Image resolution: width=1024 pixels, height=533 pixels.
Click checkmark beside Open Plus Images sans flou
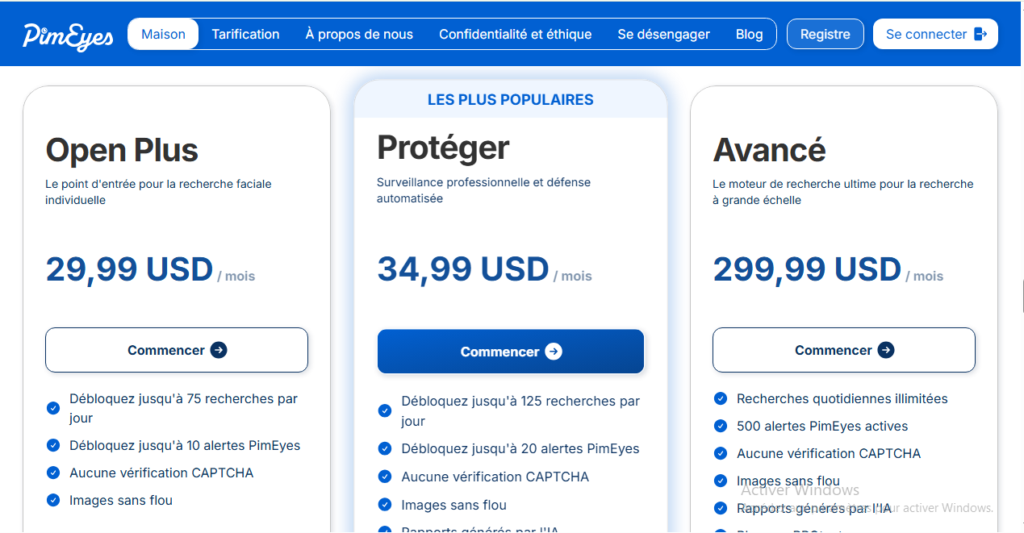coord(54,500)
